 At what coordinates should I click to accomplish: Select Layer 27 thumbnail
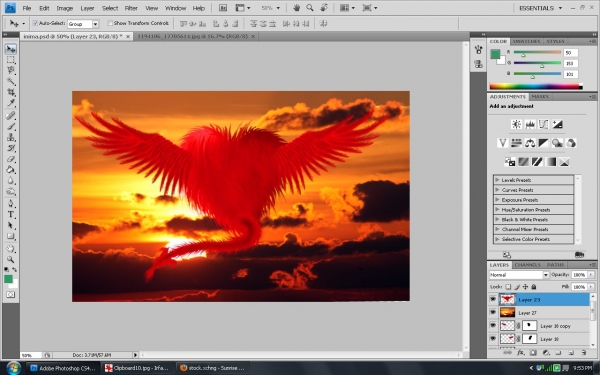tap(507, 313)
